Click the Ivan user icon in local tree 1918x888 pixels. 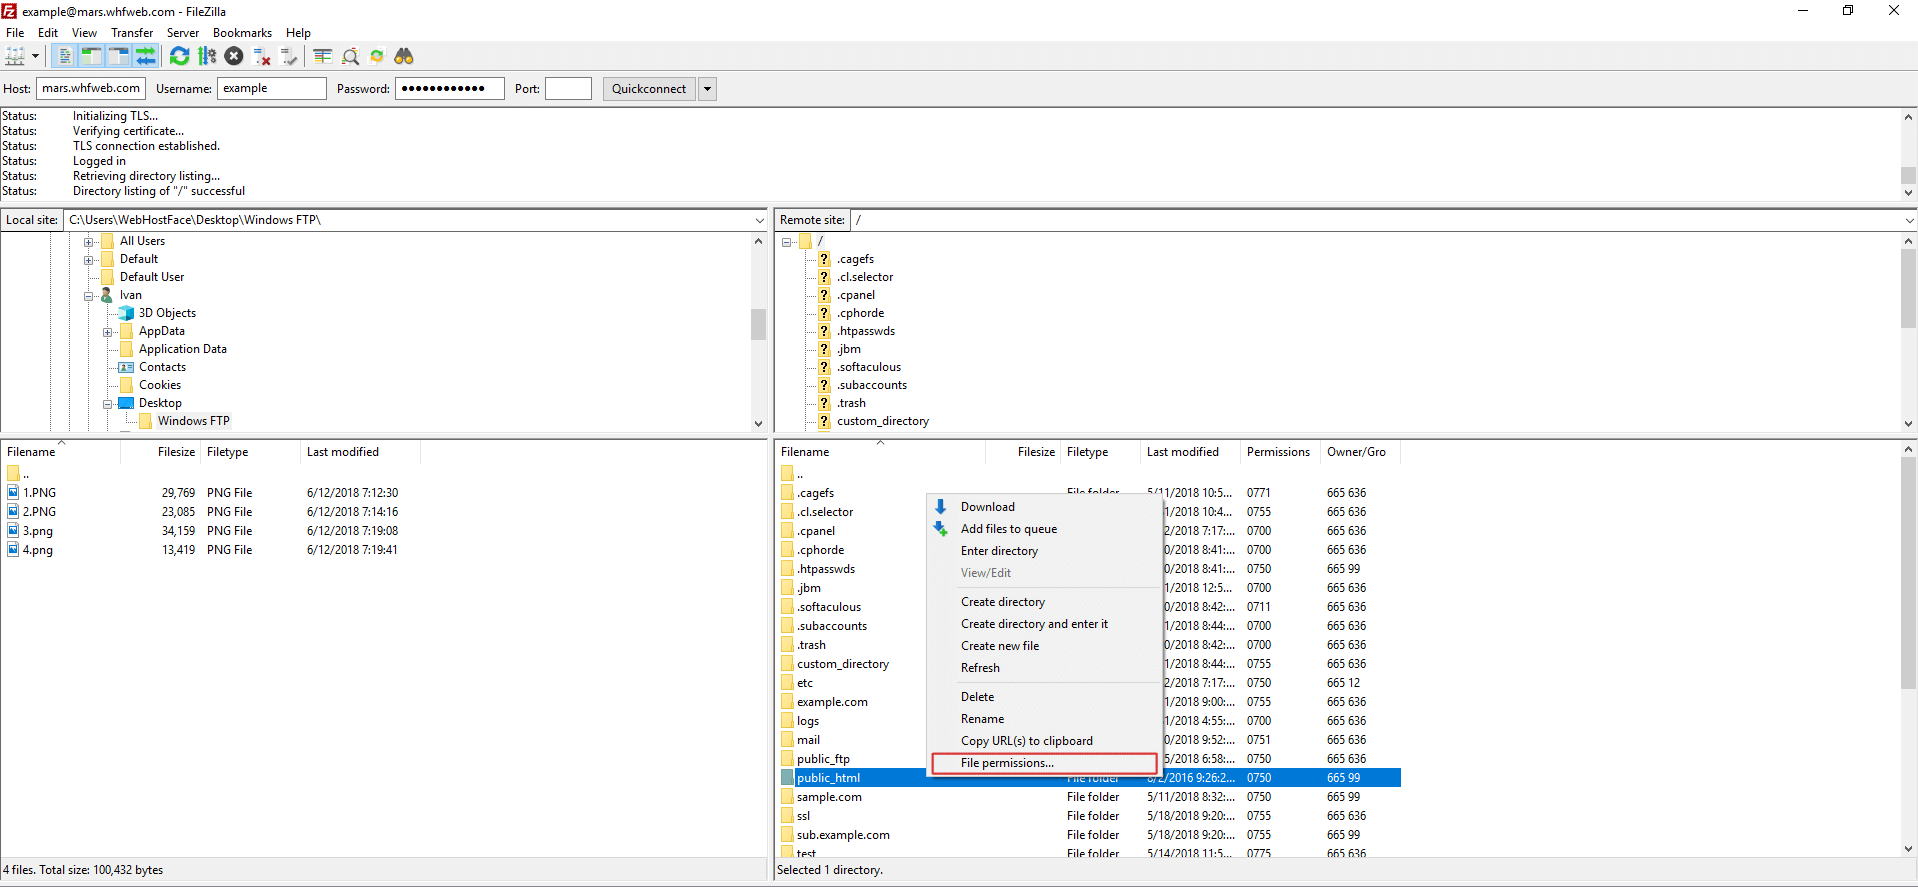pos(107,295)
